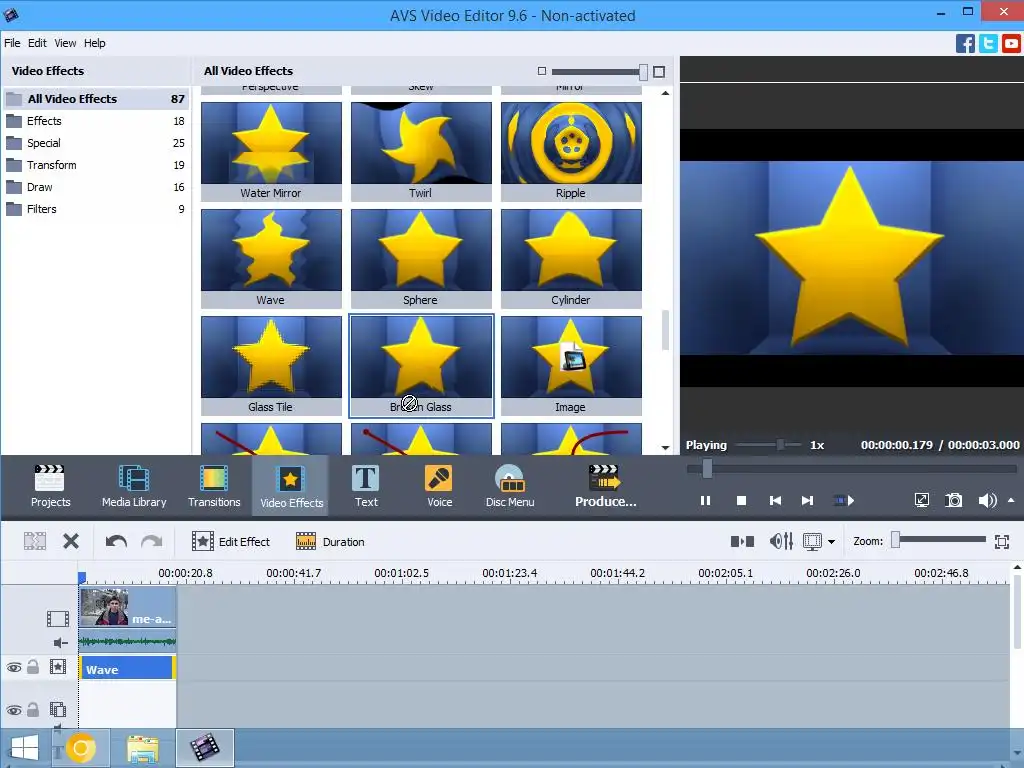Screen dimensions: 1024x768
Task: Mute the preview volume speaker
Action: (x=987, y=500)
